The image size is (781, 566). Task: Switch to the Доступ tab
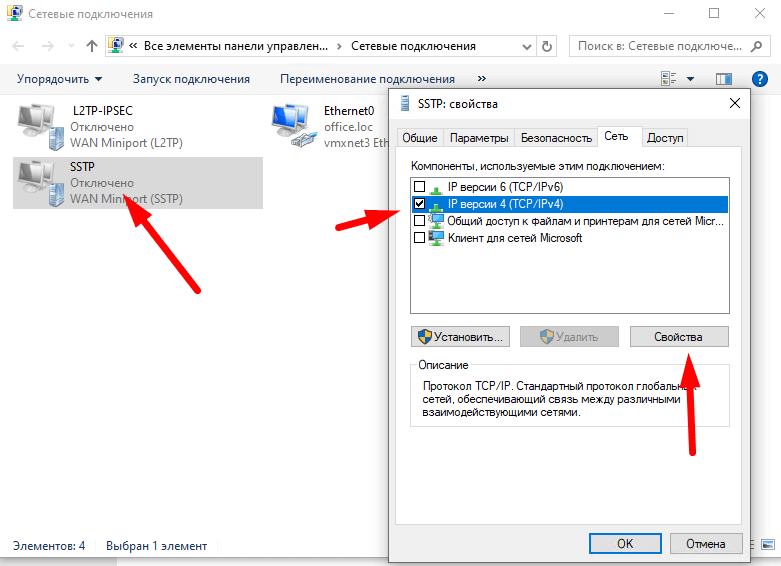click(665, 138)
